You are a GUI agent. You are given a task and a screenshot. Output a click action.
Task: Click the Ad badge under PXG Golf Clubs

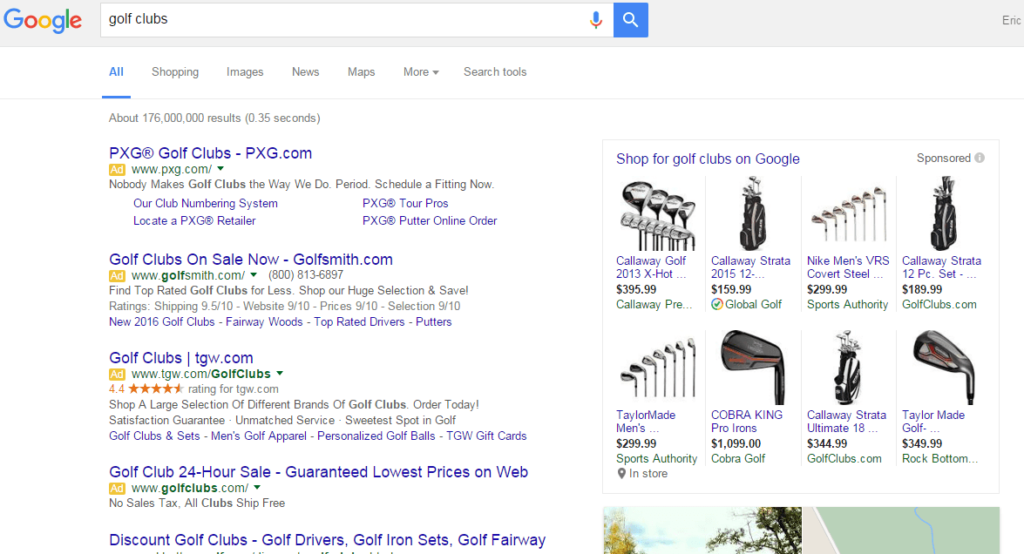point(117,170)
